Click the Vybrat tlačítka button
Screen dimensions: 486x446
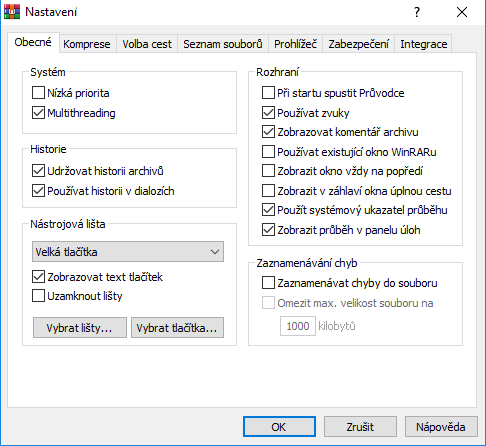[177, 328]
